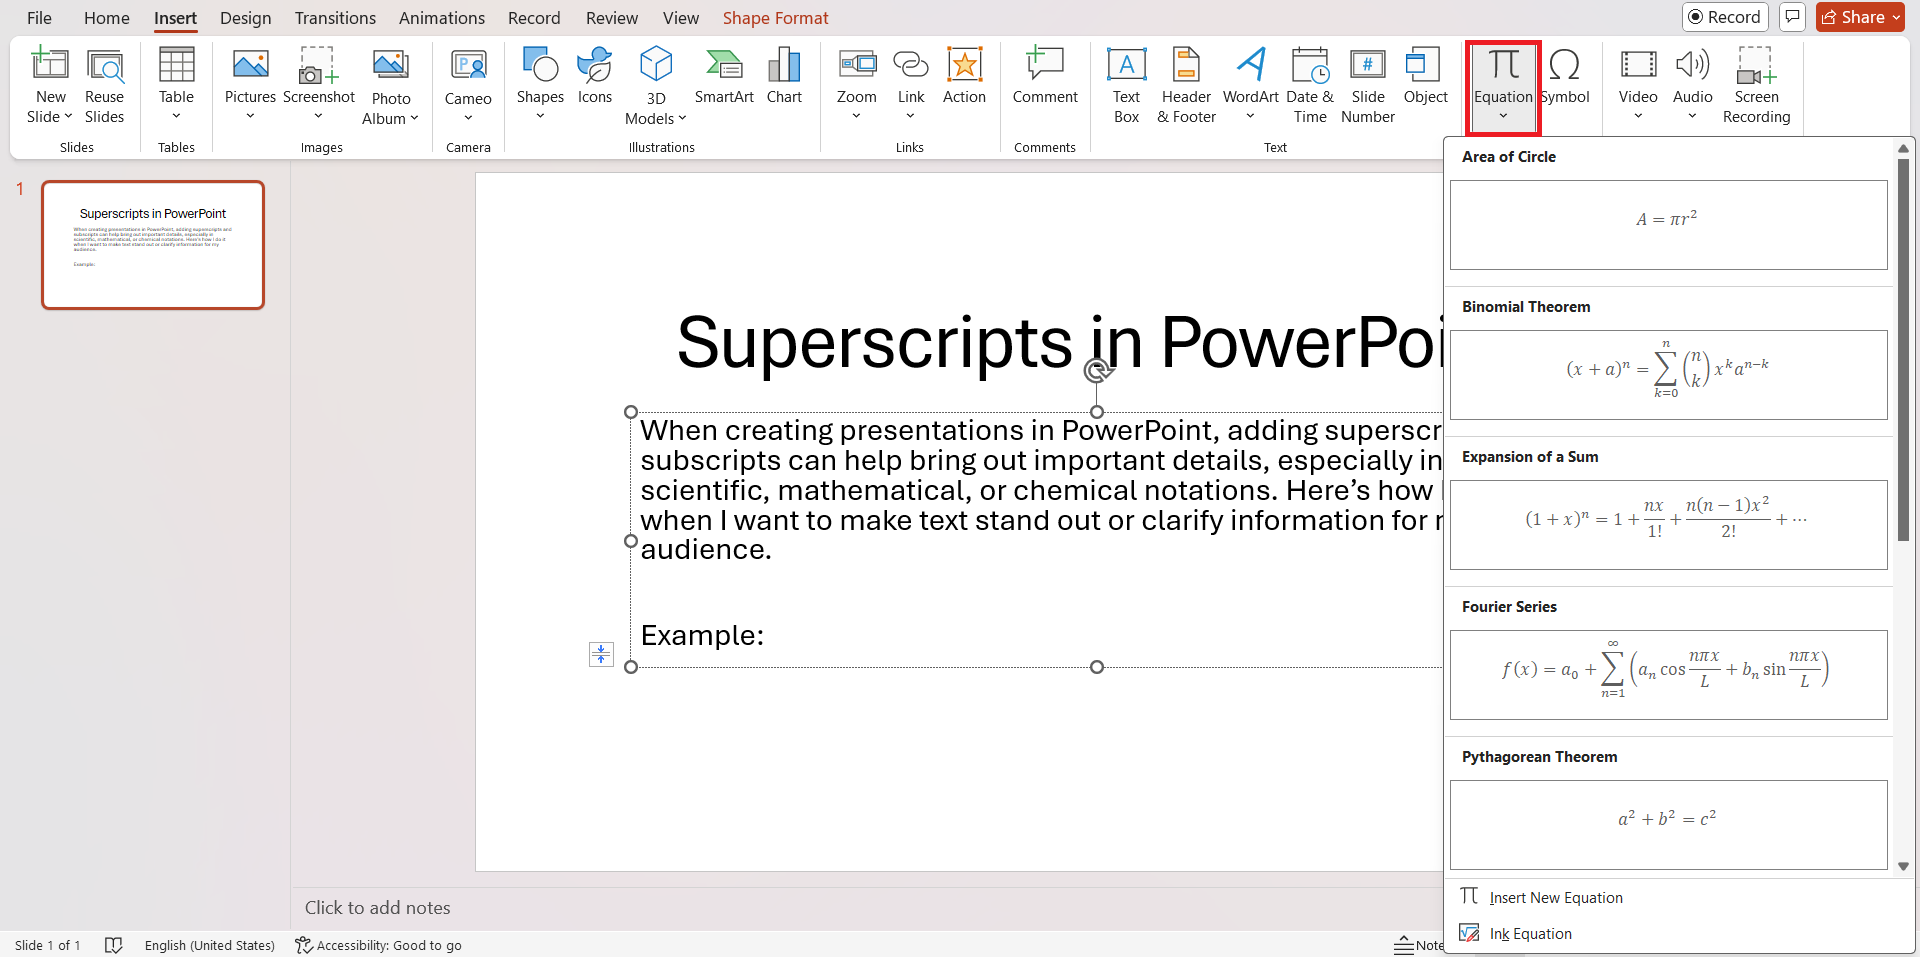Open Header & Footer dialog

[1186, 86]
